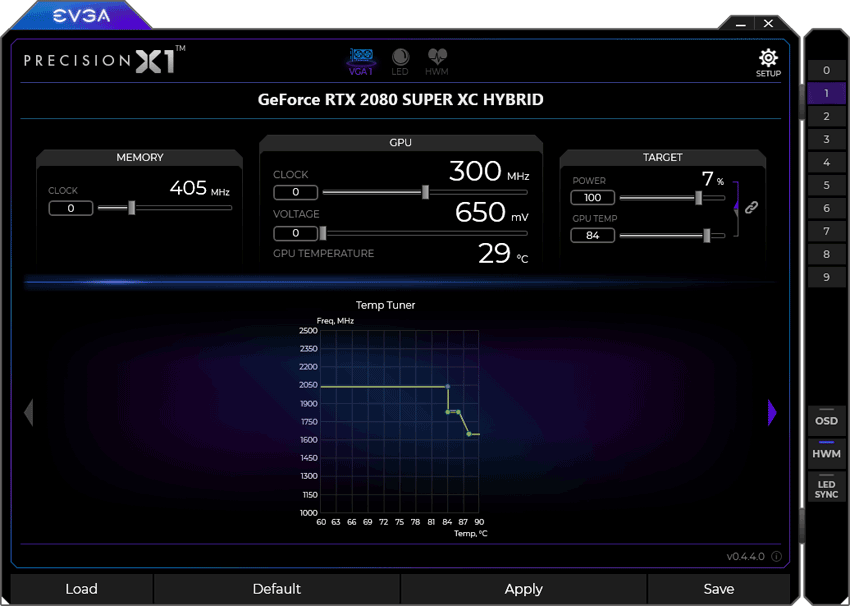Select profile slot 1
Image resolution: width=850 pixels, height=606 pixels.
(x=826, y=93)
